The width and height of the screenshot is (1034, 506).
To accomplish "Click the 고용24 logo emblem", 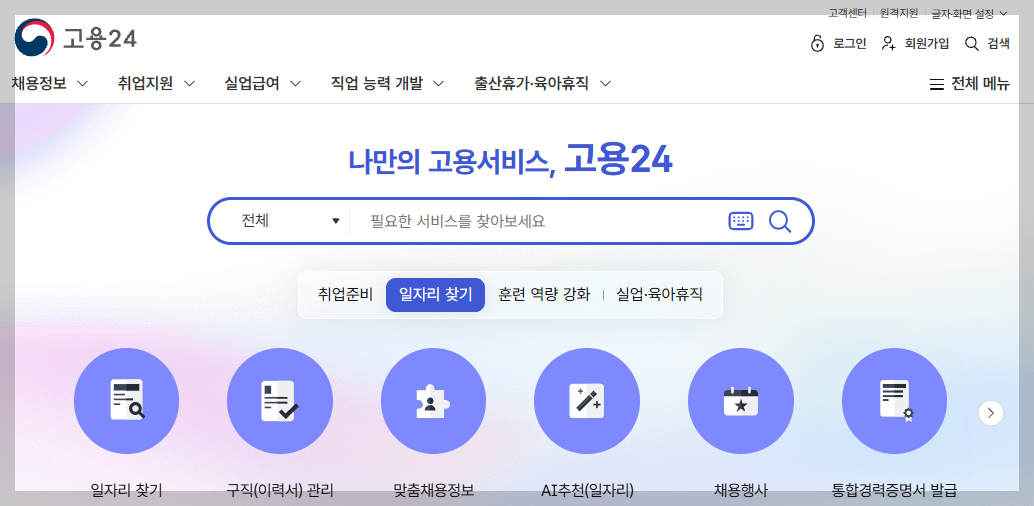I will pos(34,39).
